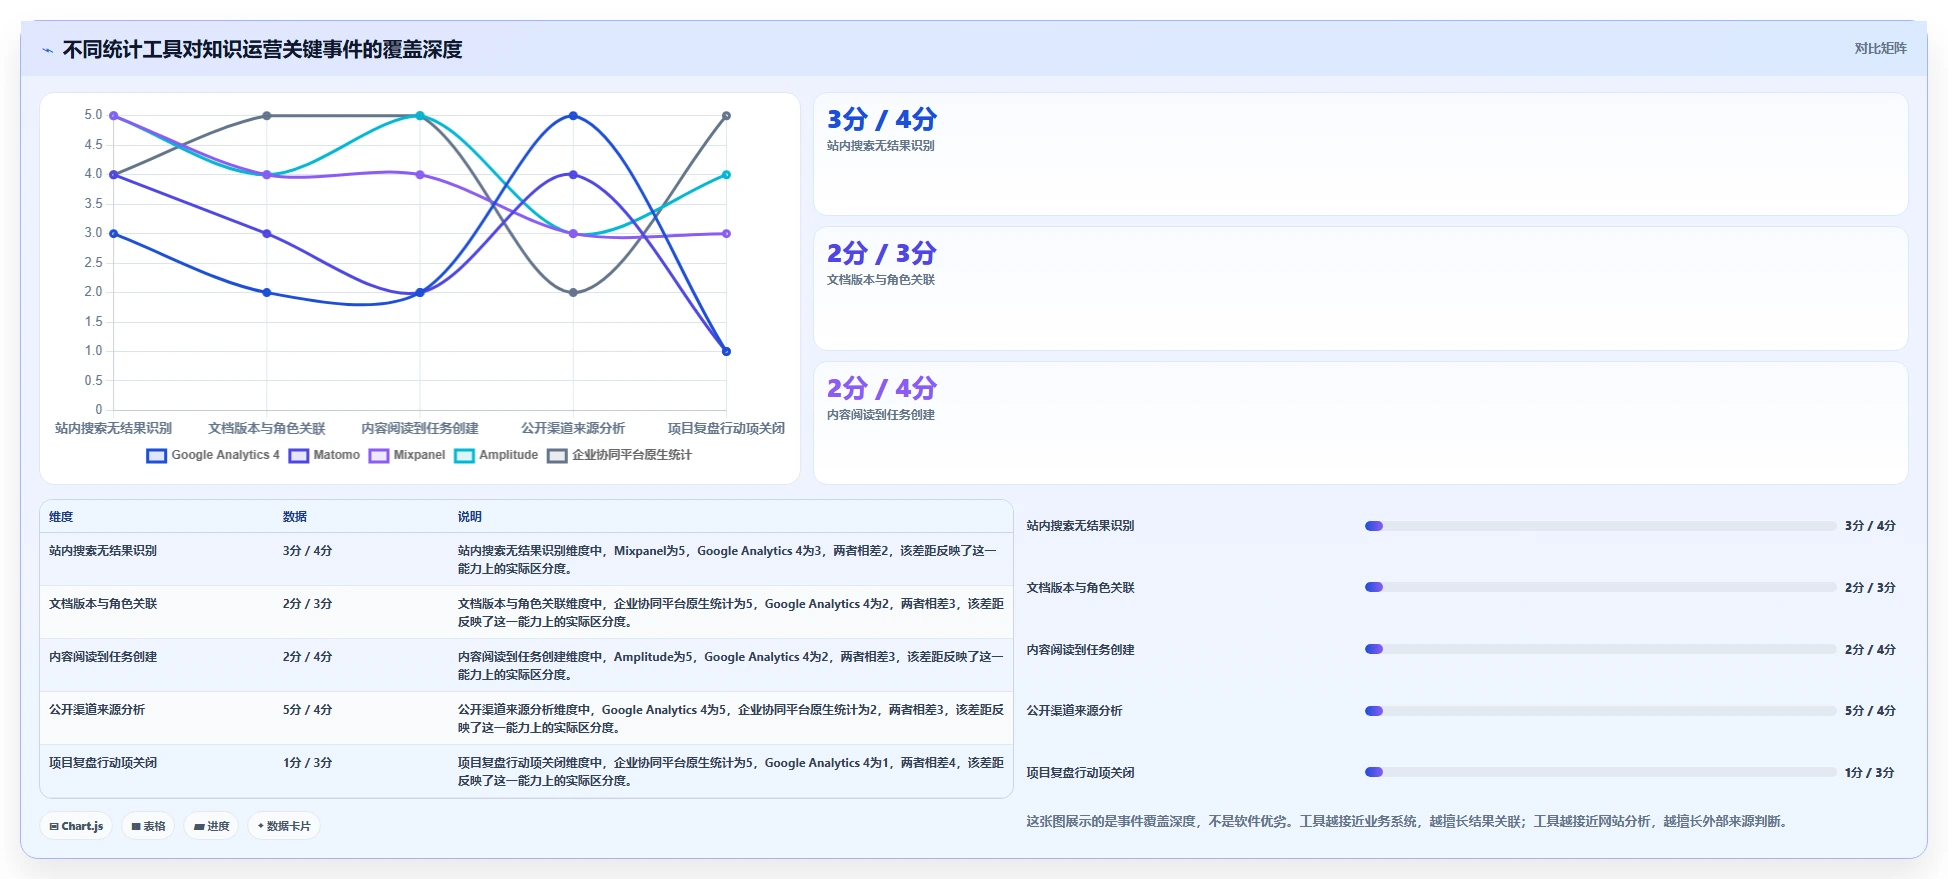The width and height of the screenshot is (1948, 879).
Task: Click the 说明 column header
Action: [470, 517]
